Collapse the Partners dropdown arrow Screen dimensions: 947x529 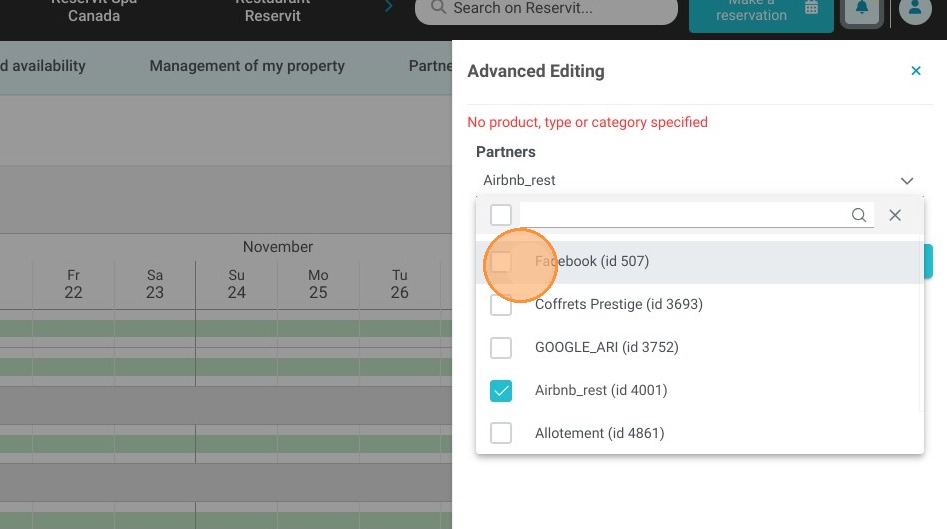(x=907, y=181)
